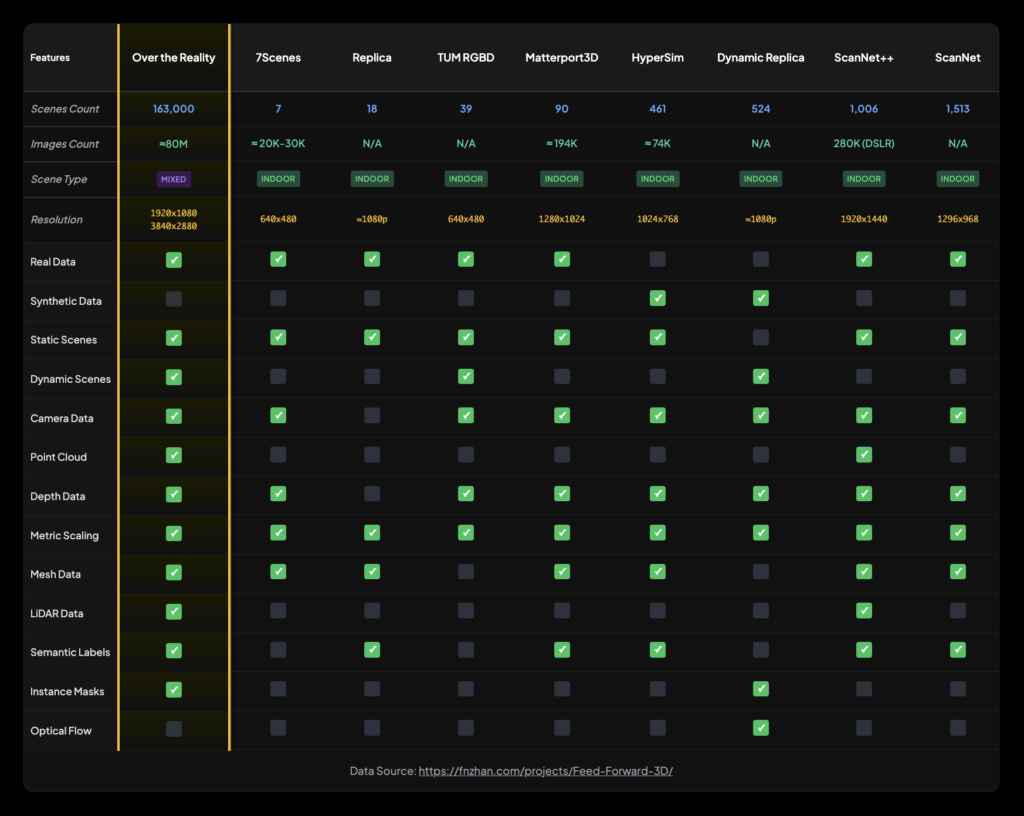Click Dynamic Scenes checkmark for TUM RGBD

pos(466,377)
